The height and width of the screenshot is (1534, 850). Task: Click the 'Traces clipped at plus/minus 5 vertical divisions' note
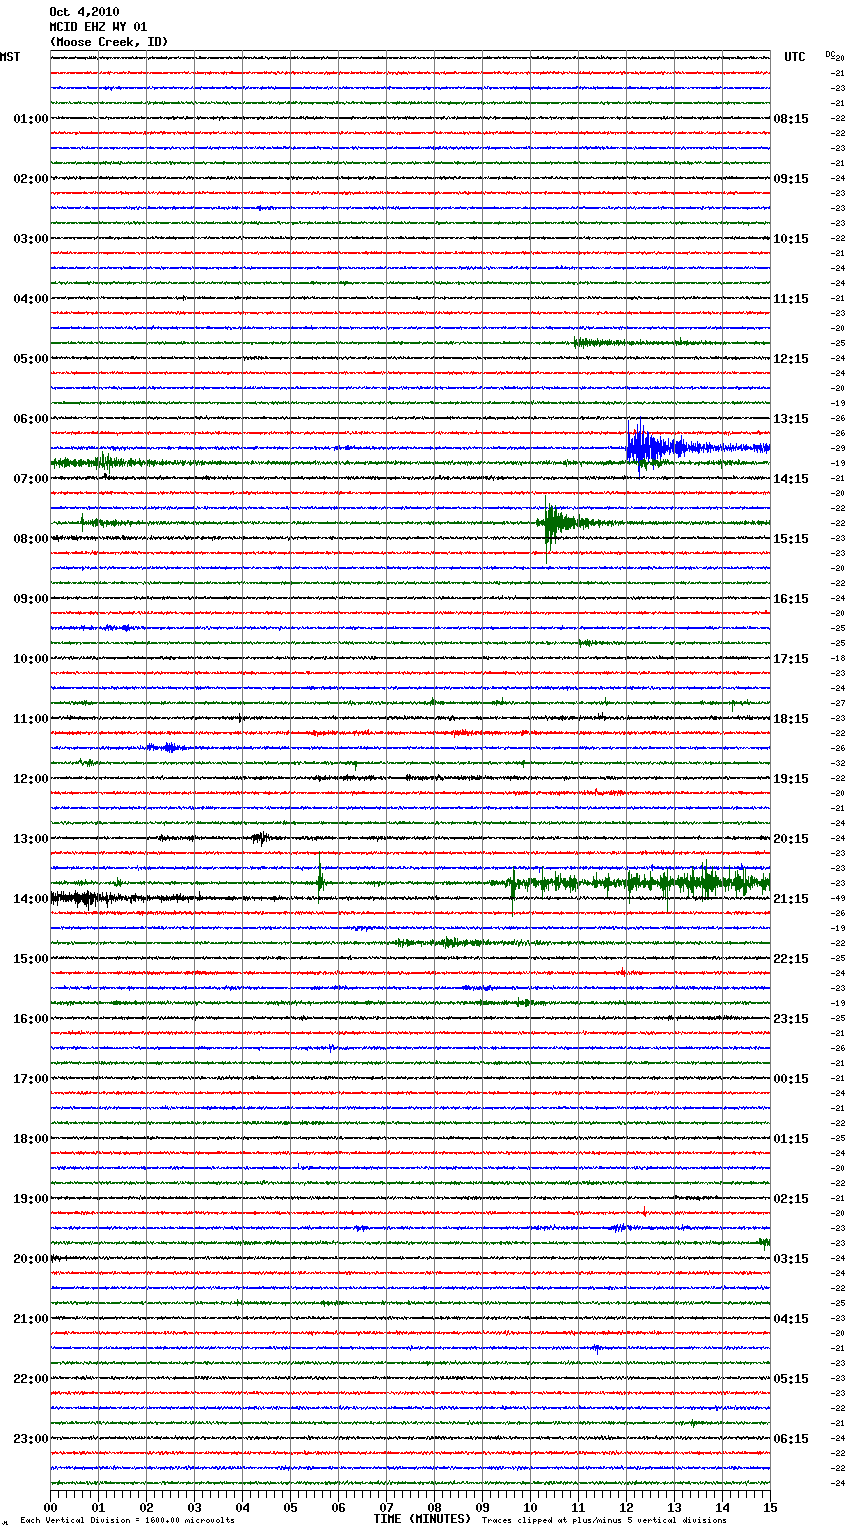pyautogui.click(x=604, y=1521)
